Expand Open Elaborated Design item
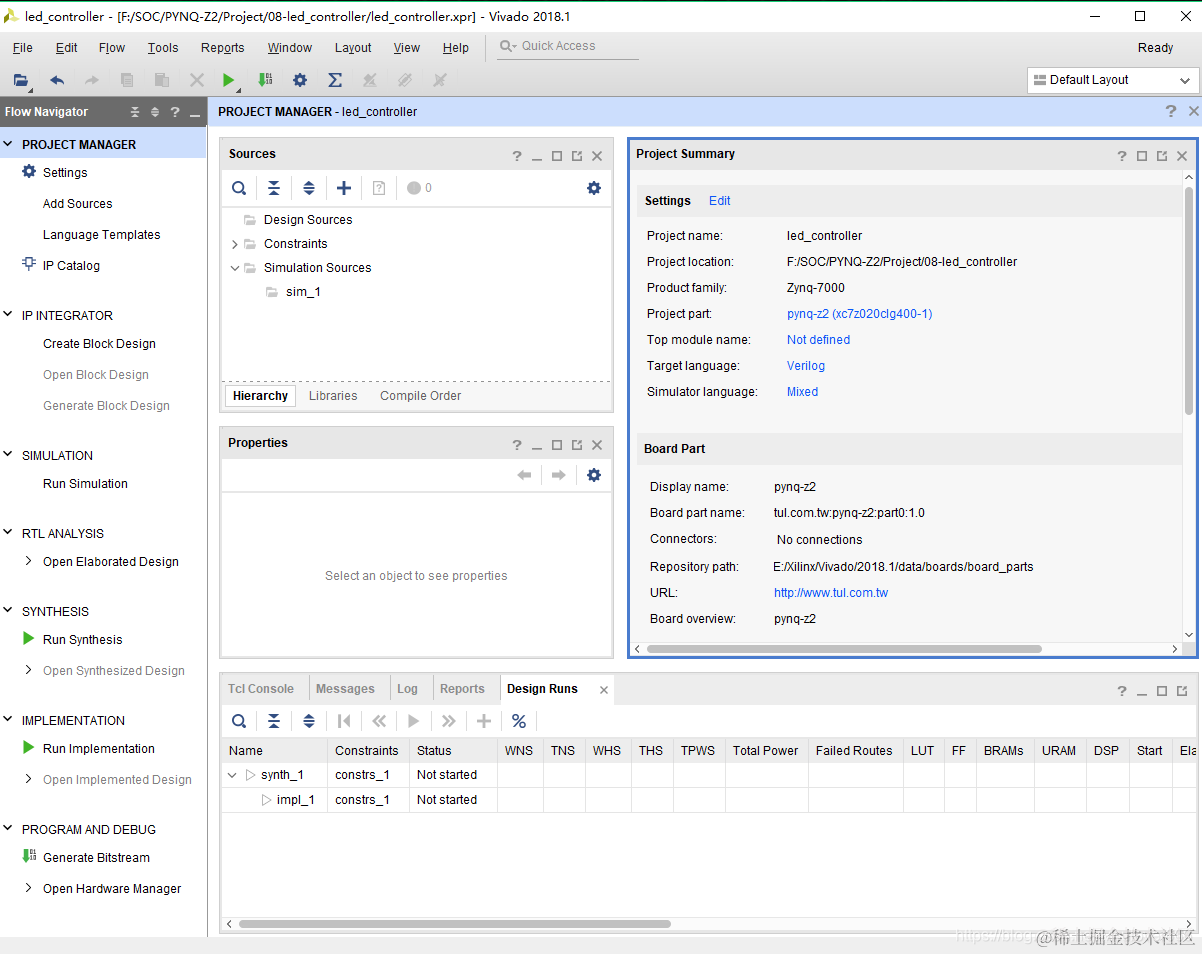This screenshot has width=1202, height=954. click(x=28, y=561)
